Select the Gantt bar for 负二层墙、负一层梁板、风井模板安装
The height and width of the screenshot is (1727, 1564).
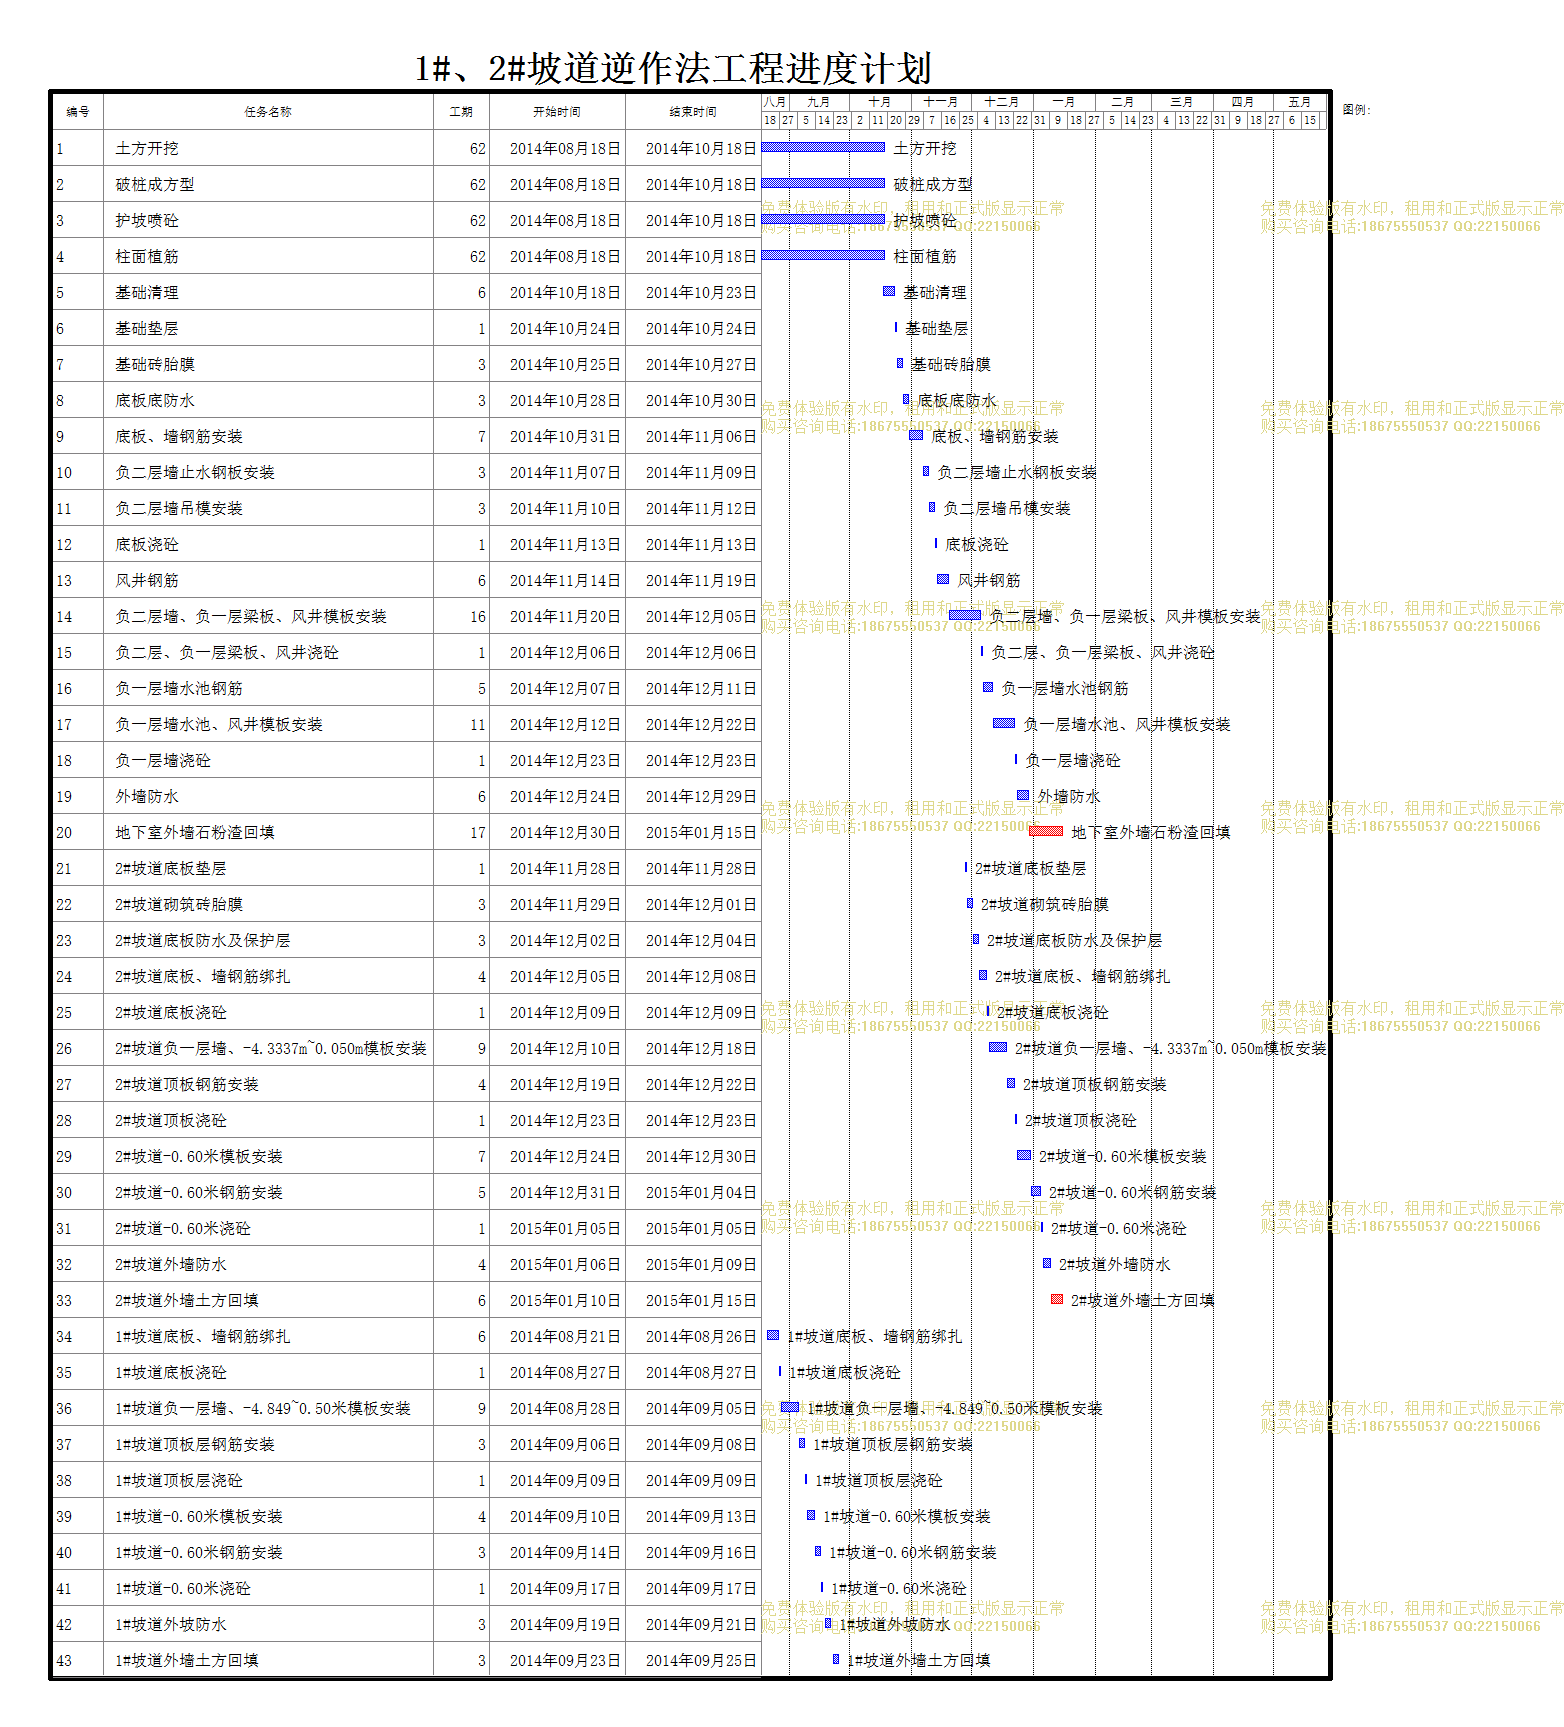pyautogui.click(x=965, y=615)
